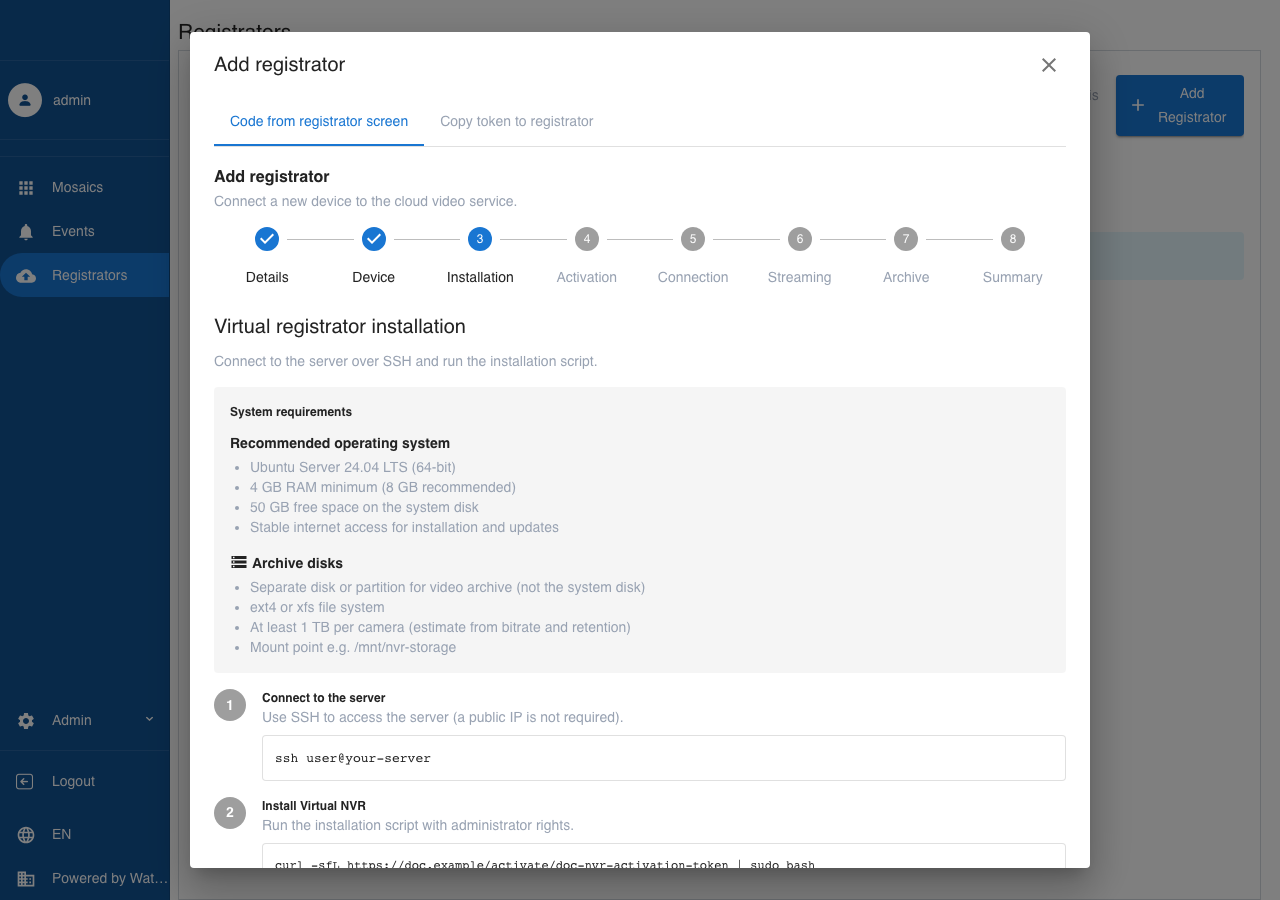Viewport: 1280px width, 900px height.
Task: Open Mosaics in the sidebar
Action: 85,188
